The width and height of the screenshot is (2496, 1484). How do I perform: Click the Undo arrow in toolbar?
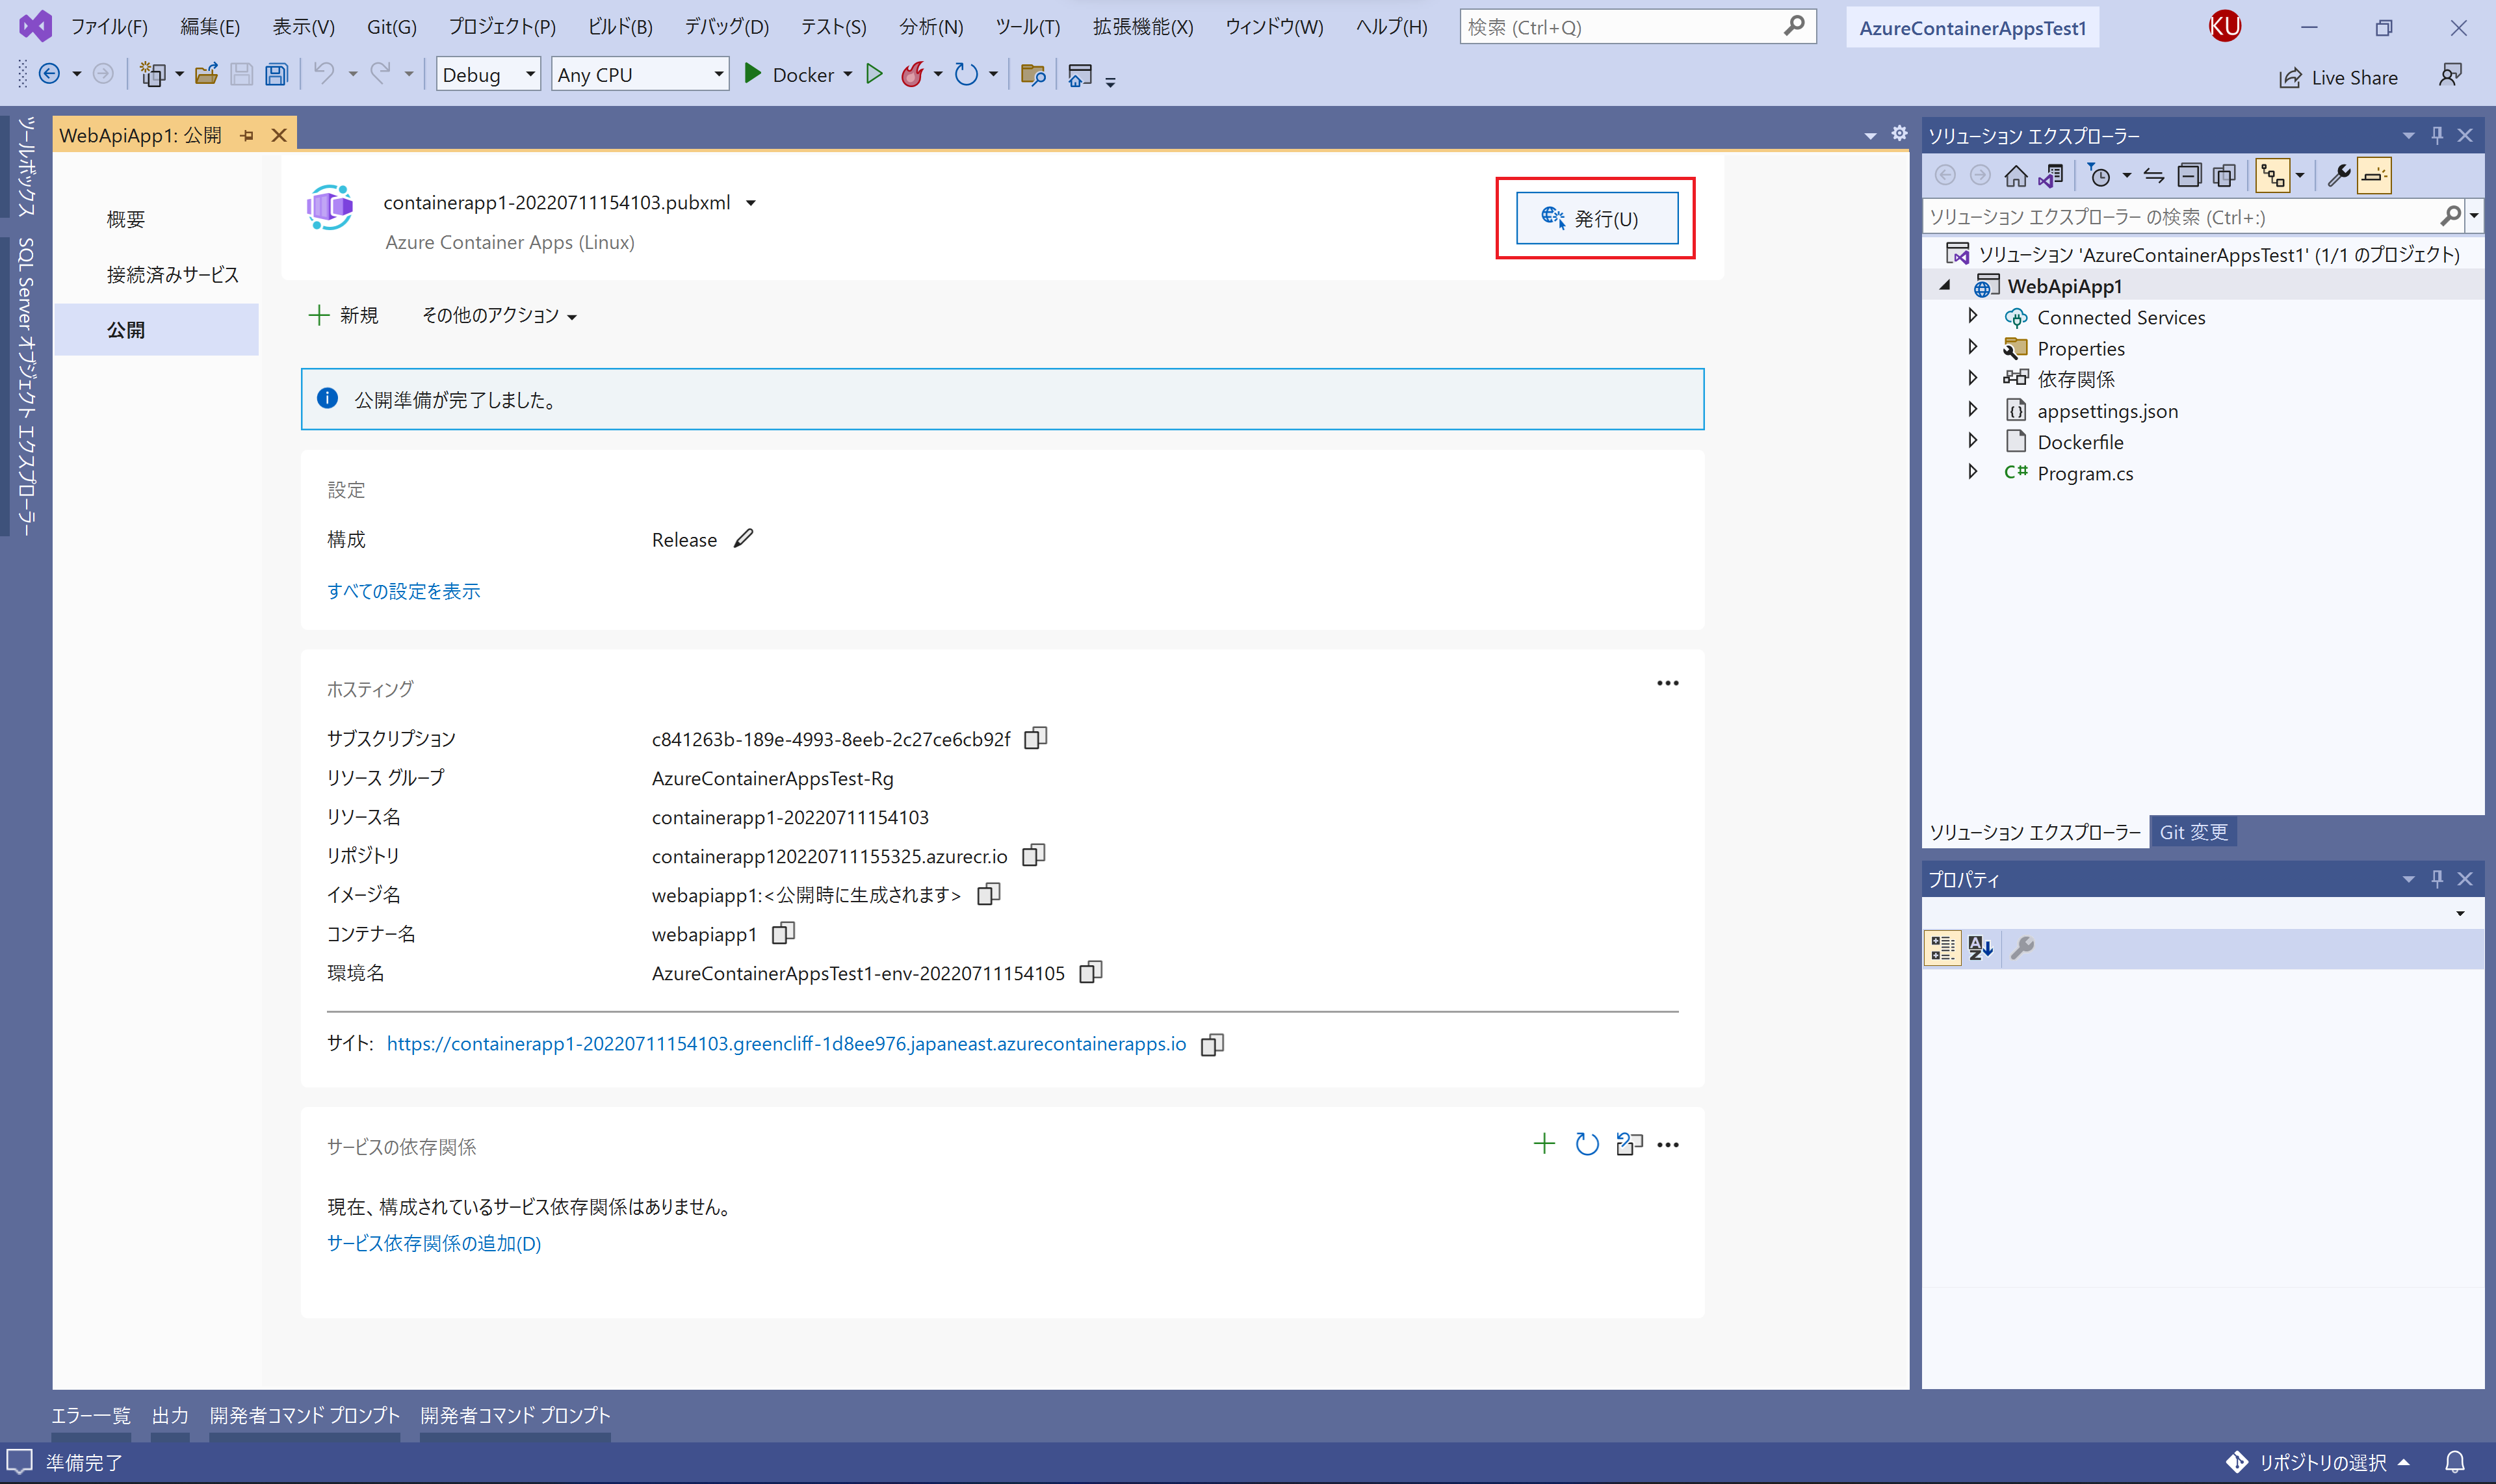click(324, 74)
